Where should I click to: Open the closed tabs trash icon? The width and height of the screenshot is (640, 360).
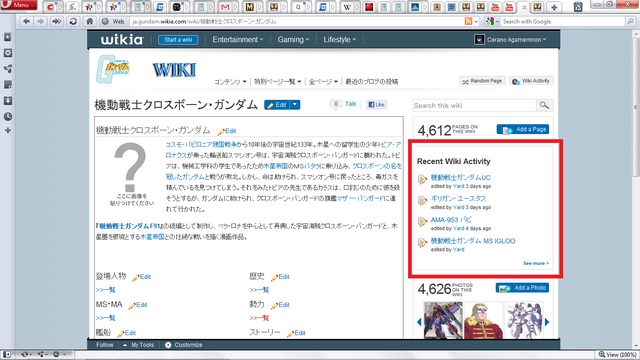coord(578,7)
